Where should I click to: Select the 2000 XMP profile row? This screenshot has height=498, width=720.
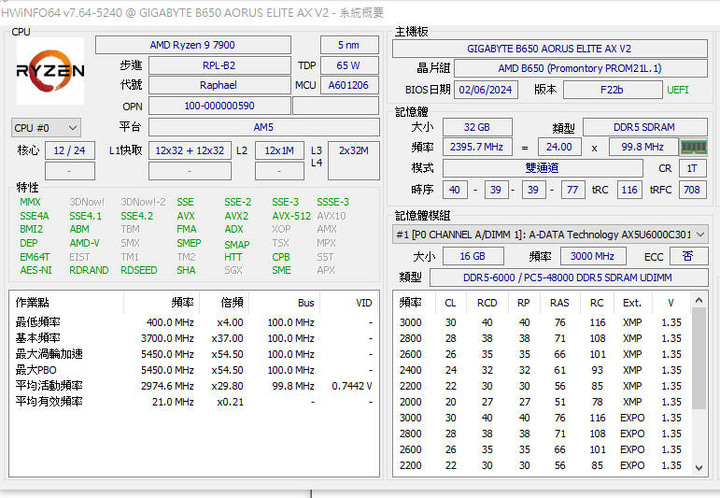point(542,402)
